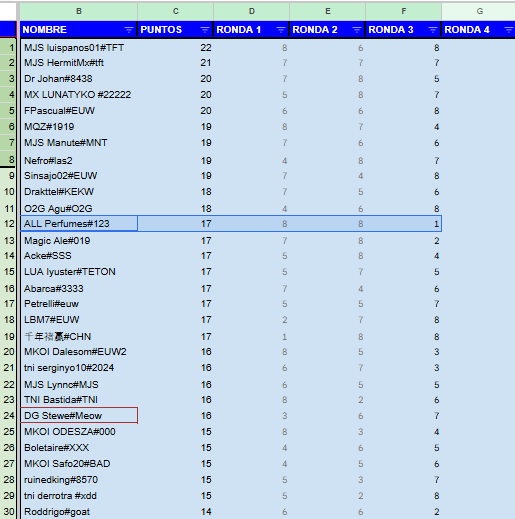Select cell Boletaire#XXX

pyautogui.click(x=79, y=448)
